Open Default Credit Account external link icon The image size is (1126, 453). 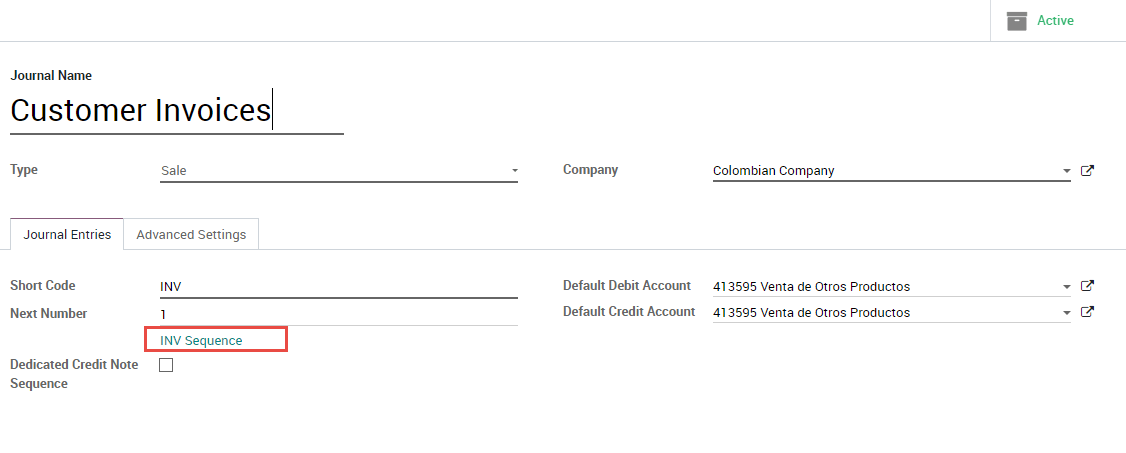tap(1088, 312)
